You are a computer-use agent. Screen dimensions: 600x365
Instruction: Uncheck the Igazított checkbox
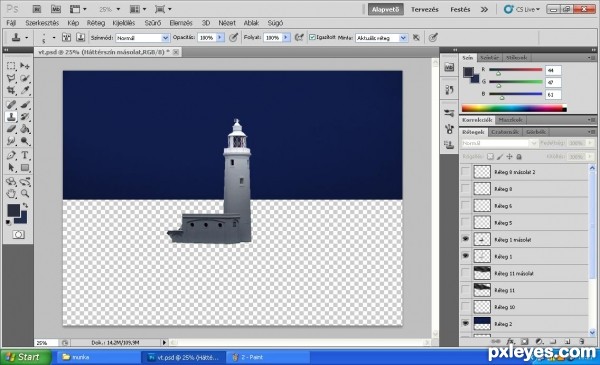pos(312,37)
